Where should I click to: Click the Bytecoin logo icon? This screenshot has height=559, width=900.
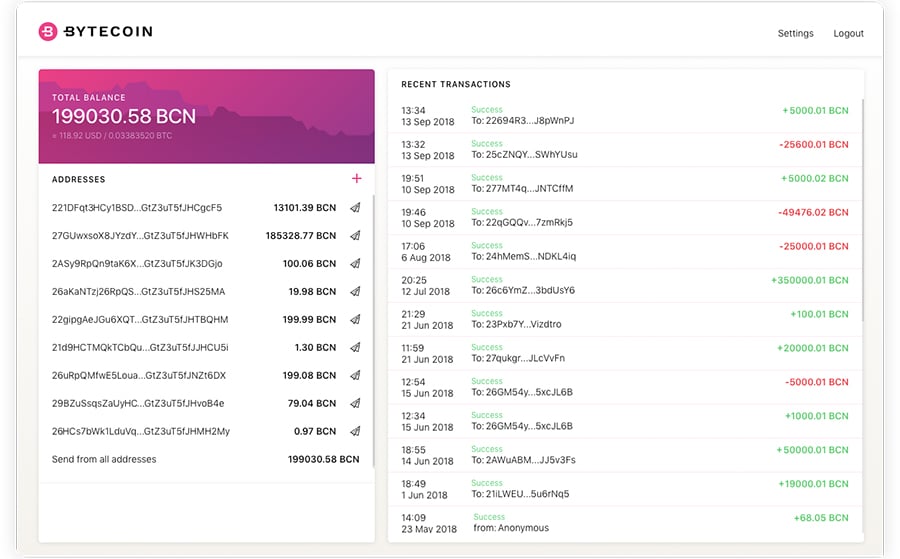pyautogui.click(x=48, y=32)
